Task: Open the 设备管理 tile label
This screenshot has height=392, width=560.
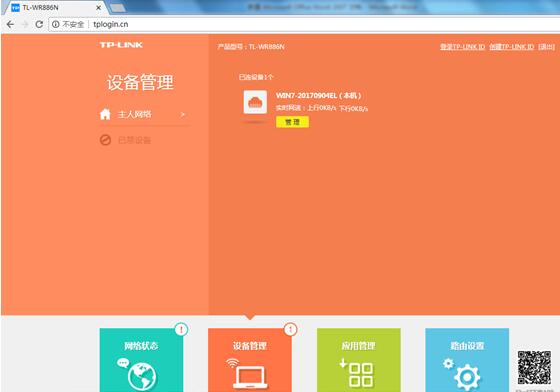Action: coord(250,346)
